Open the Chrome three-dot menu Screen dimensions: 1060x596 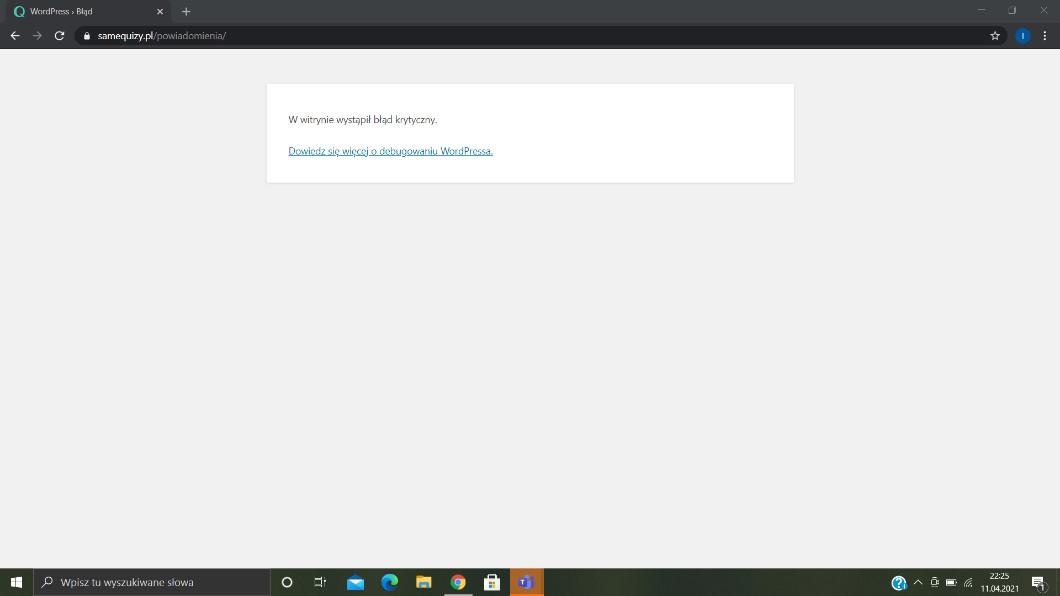point(1045,35)
